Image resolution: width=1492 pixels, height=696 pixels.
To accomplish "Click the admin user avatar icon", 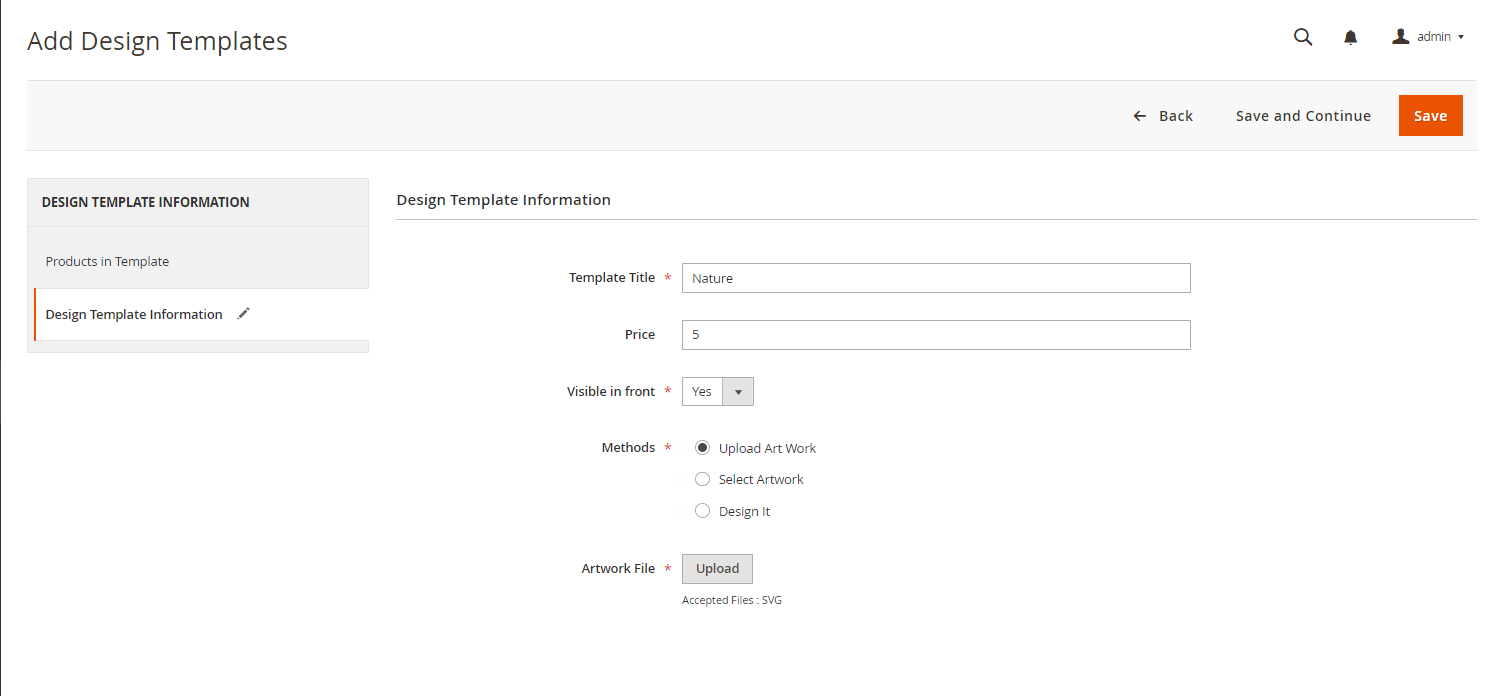I will pos(1401,36).
